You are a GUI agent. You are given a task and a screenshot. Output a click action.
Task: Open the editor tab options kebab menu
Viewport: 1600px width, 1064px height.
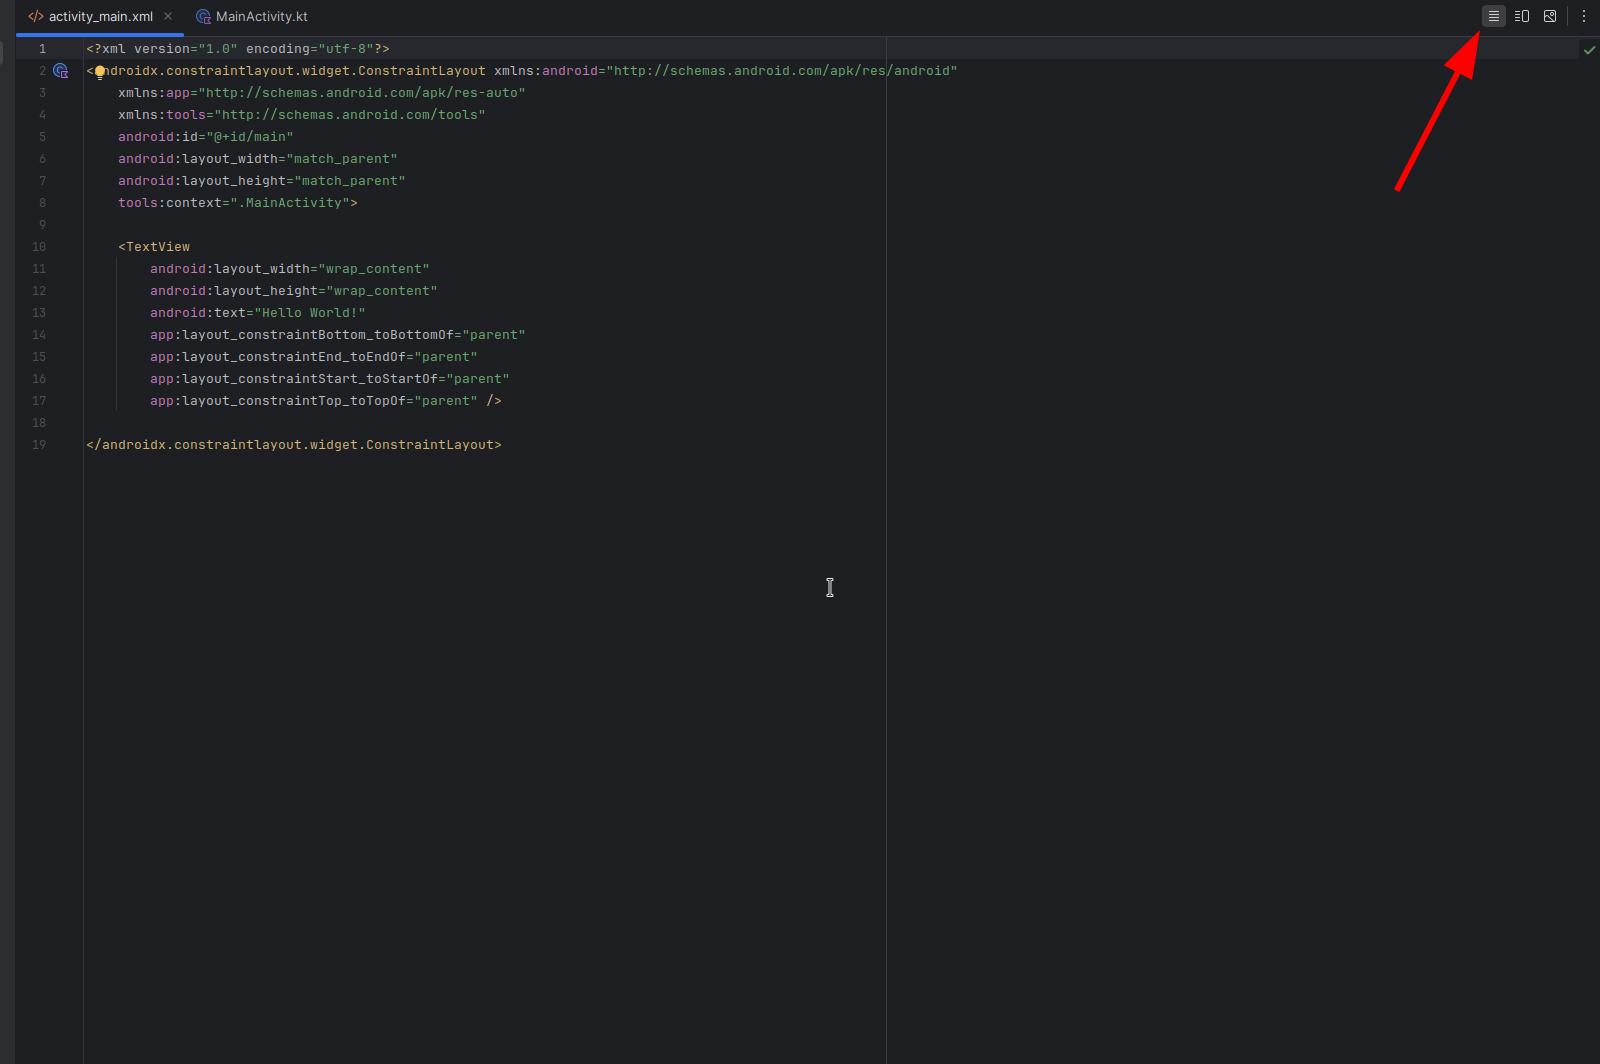pos(1584,16)
